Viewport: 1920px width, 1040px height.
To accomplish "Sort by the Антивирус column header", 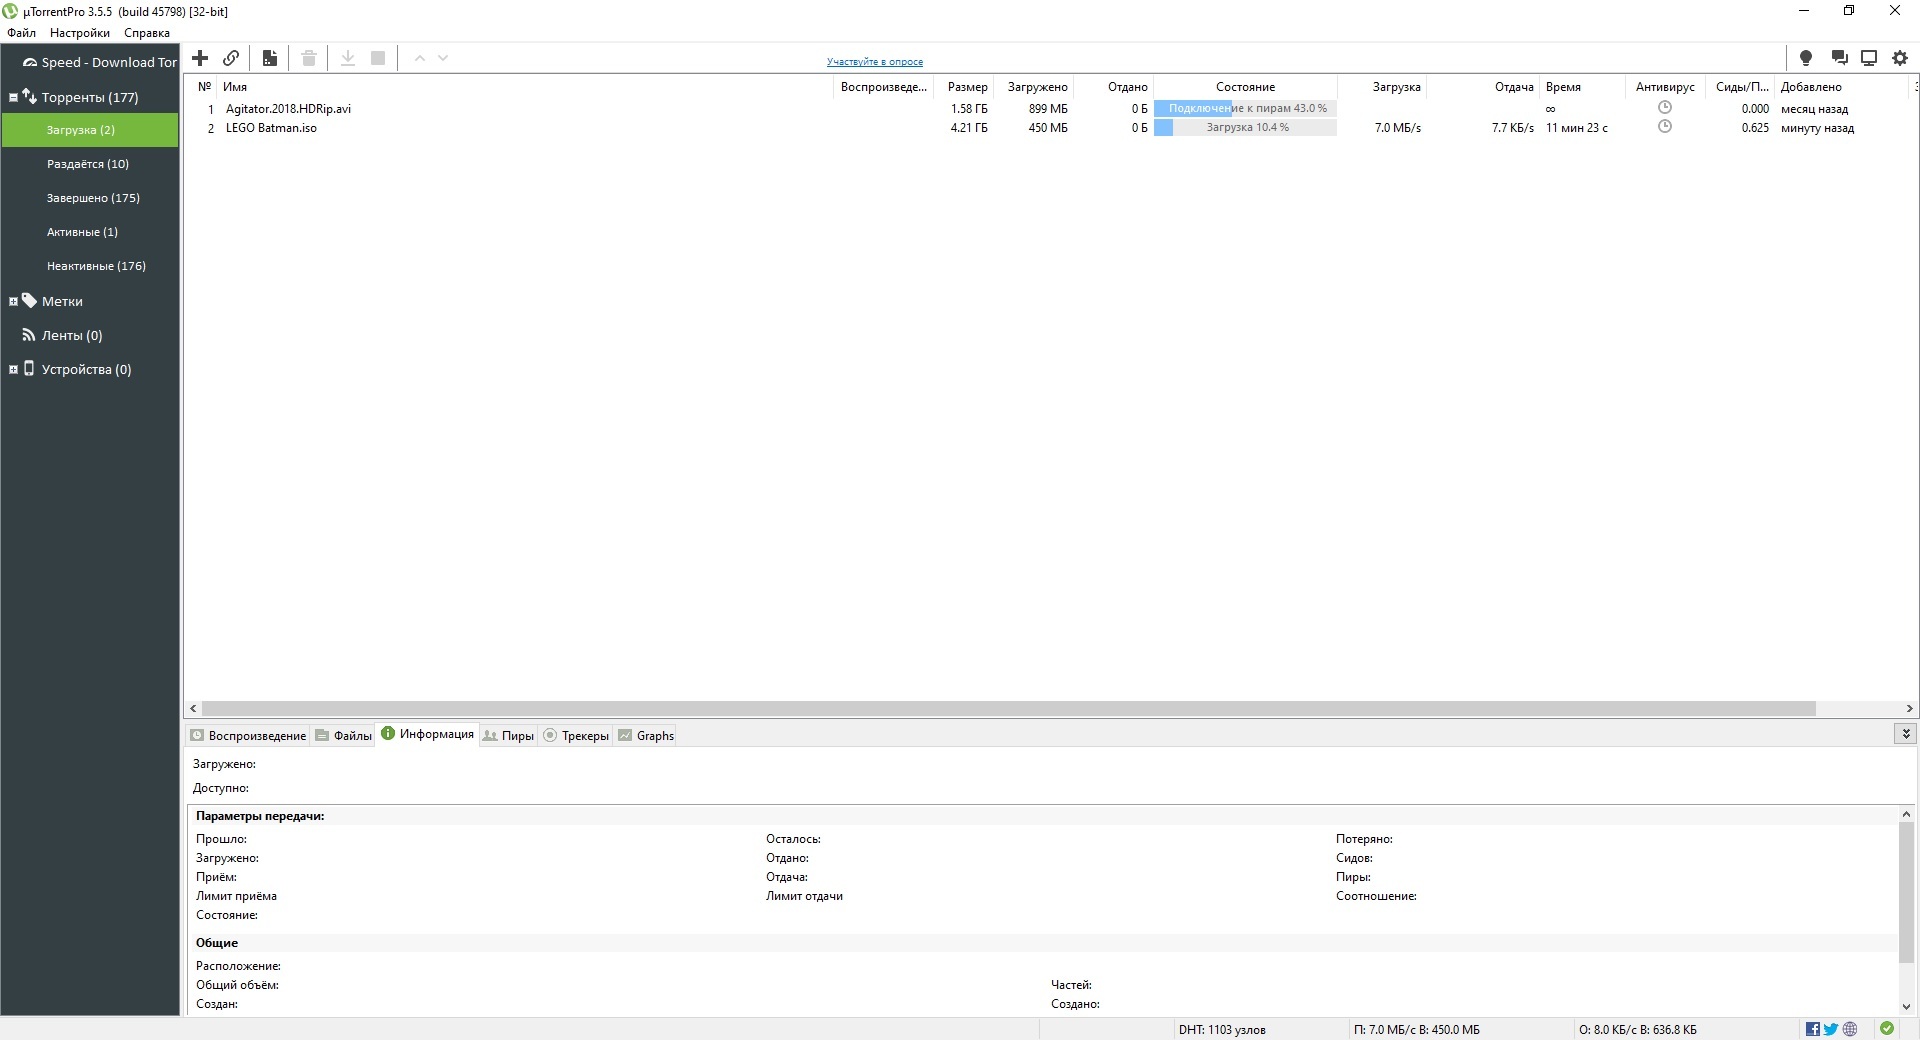I will point(1665,87).
